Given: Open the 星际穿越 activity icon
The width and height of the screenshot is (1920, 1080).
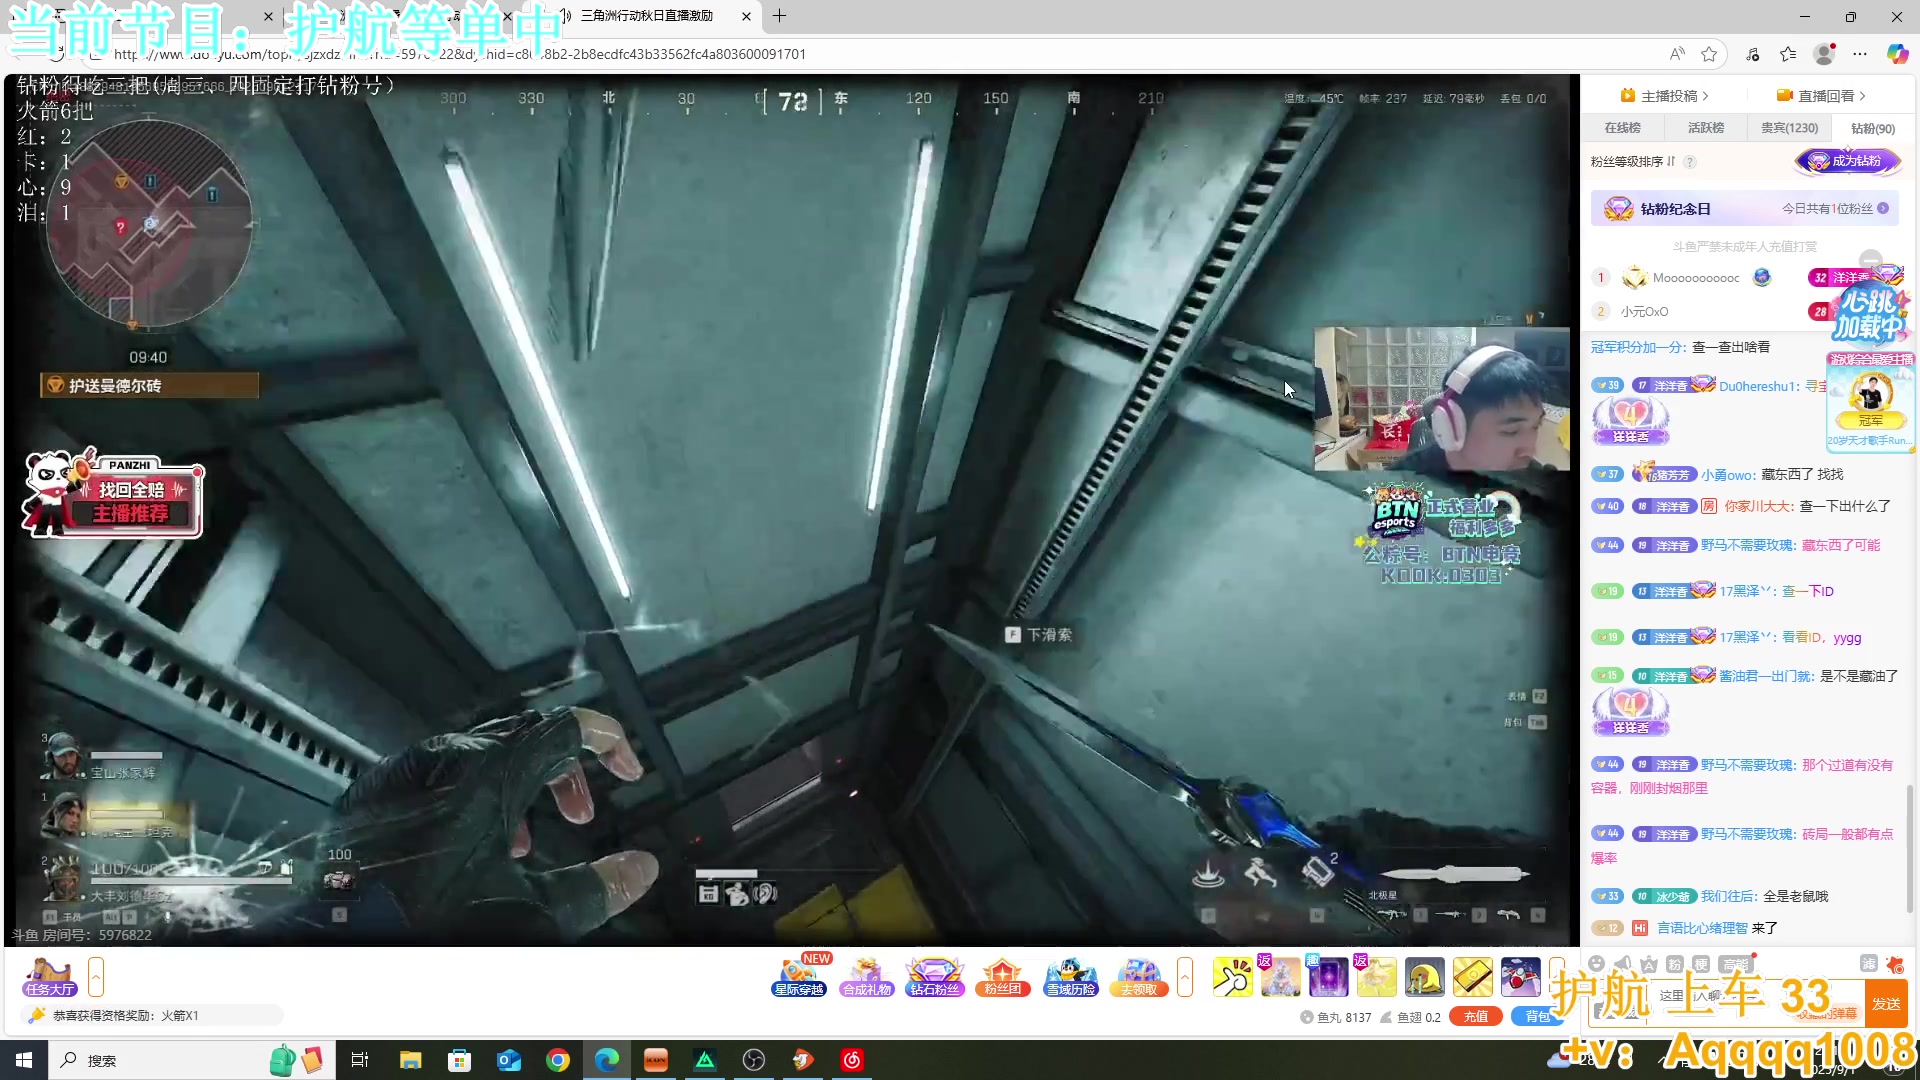Looking at the screenshot, I should pos(799,977).
